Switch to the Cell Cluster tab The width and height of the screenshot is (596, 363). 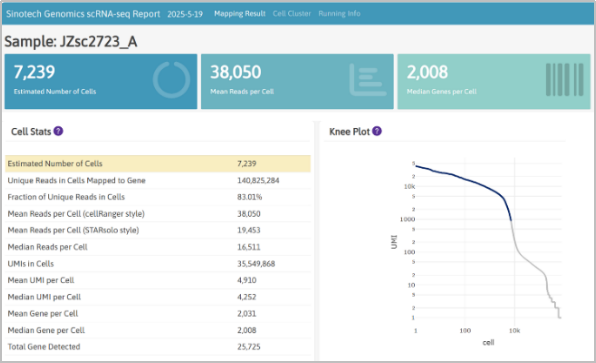(x=292, y=14)
